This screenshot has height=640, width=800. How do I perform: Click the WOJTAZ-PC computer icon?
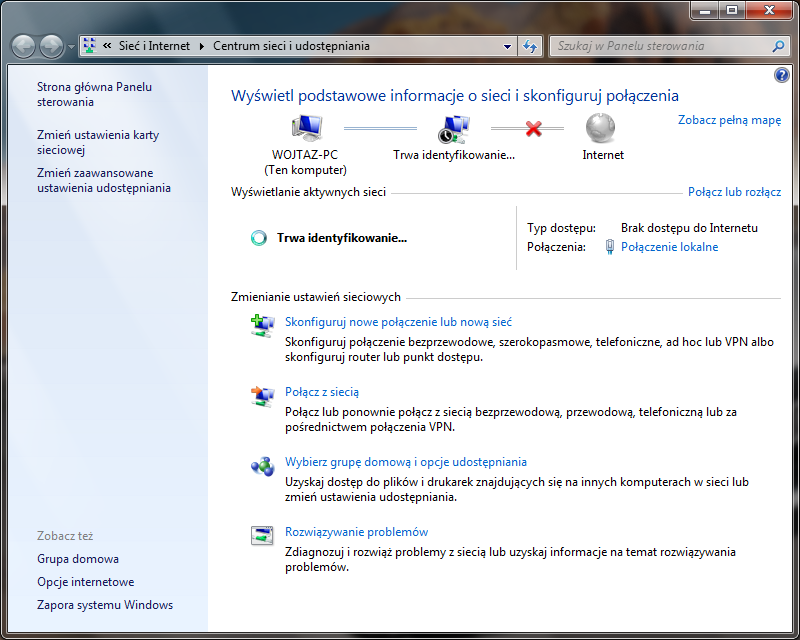307,128
